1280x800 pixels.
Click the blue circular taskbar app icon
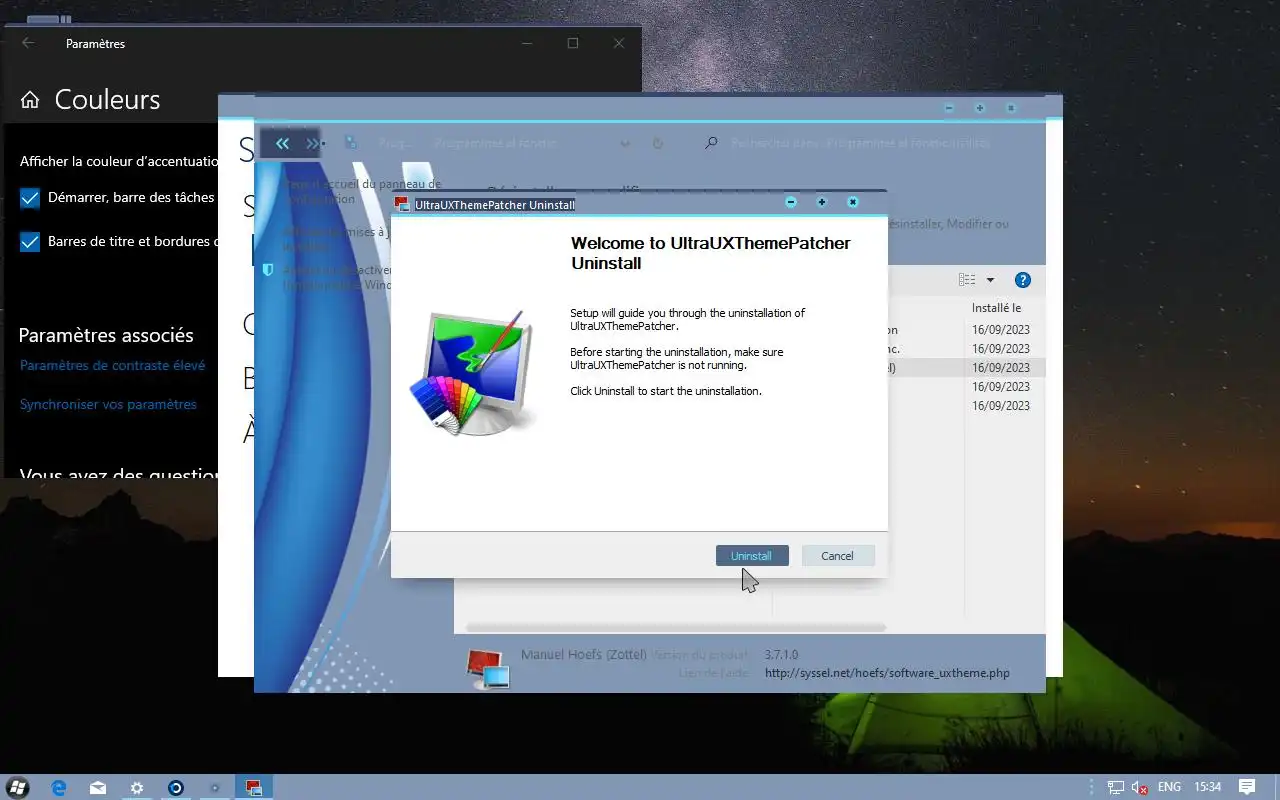(x=176, y=787)
